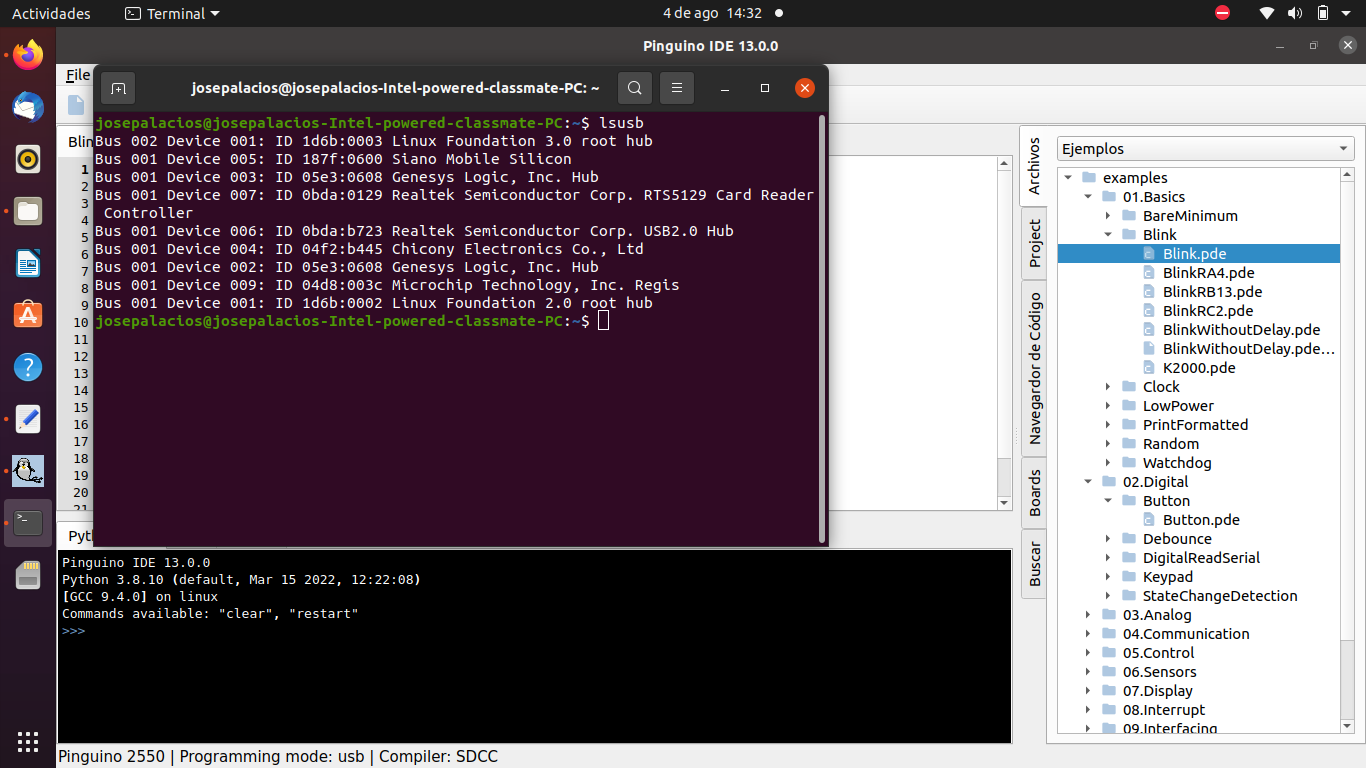
Task: Open Firefox from the dock
Action: [28, 54]
